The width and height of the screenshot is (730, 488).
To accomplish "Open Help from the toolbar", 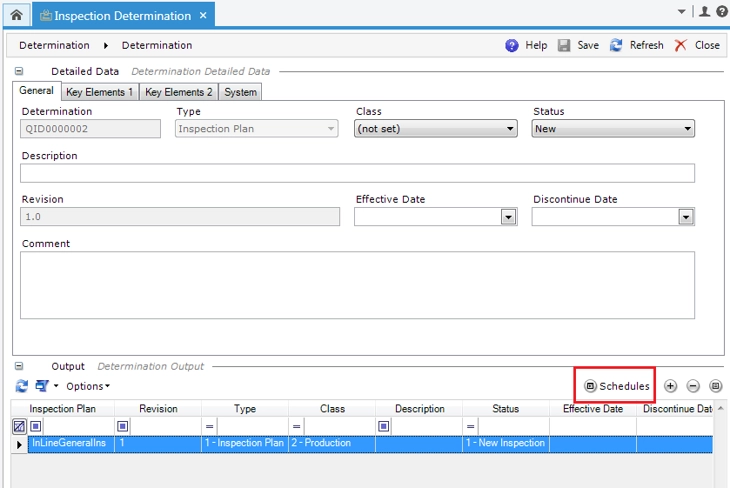I will [526, 45].
